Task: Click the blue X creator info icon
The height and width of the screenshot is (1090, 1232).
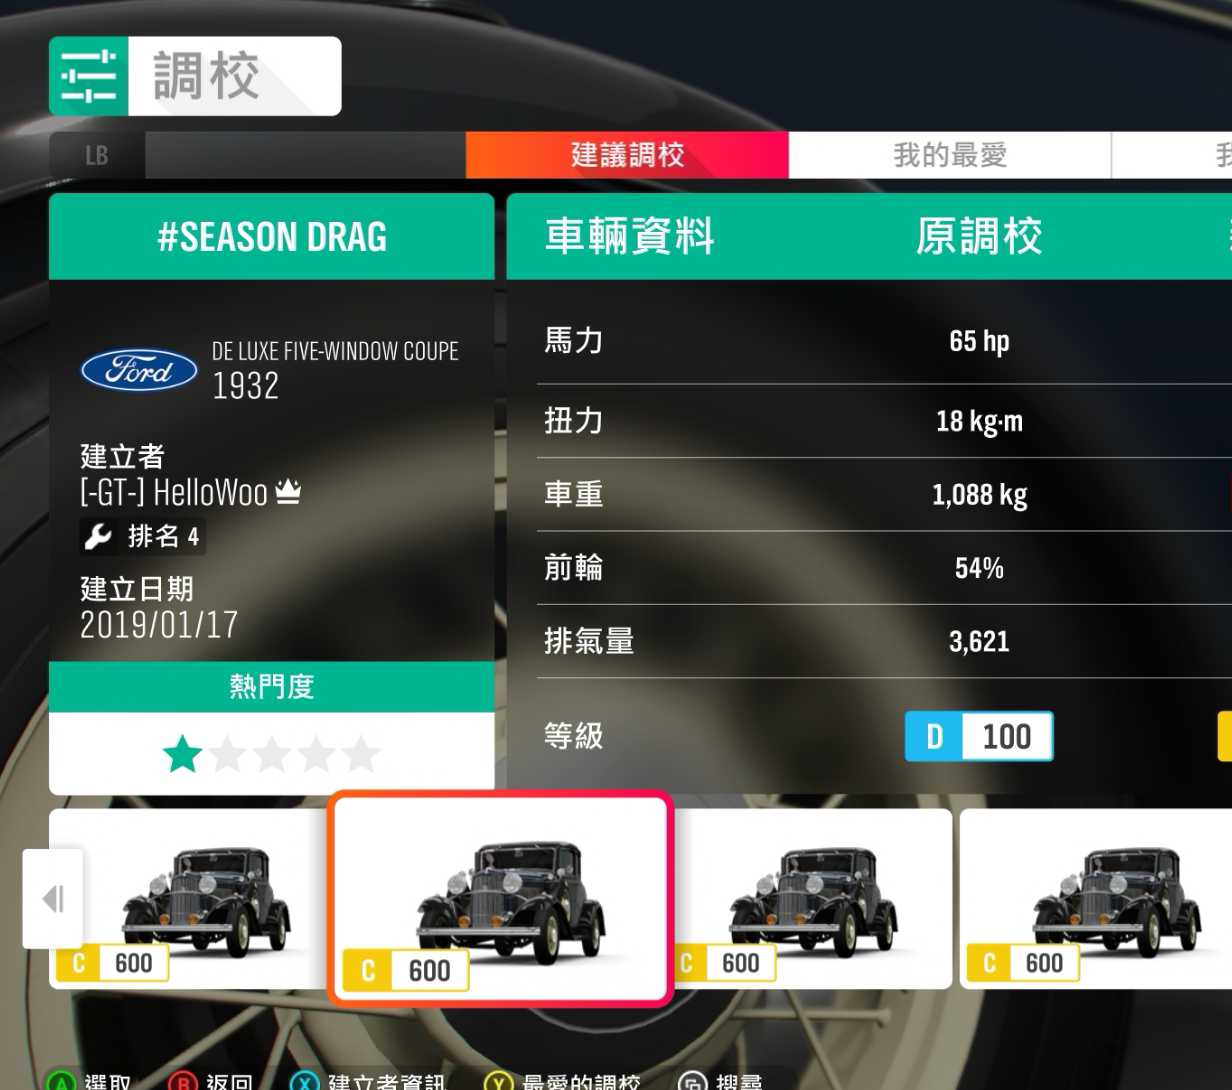Action: pyautogui.click(x=305, y=1081)
